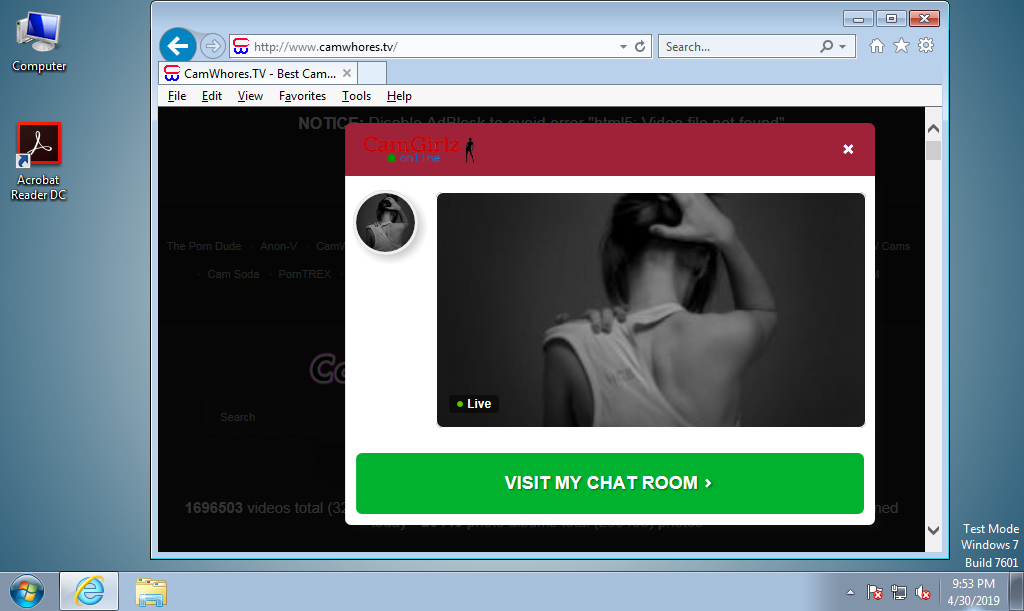Image resolution: width=1024 pixels, height=611 pixels.
Task: Close the CamWhores.TV tab with its X
Action: click(x=347, y=73)
